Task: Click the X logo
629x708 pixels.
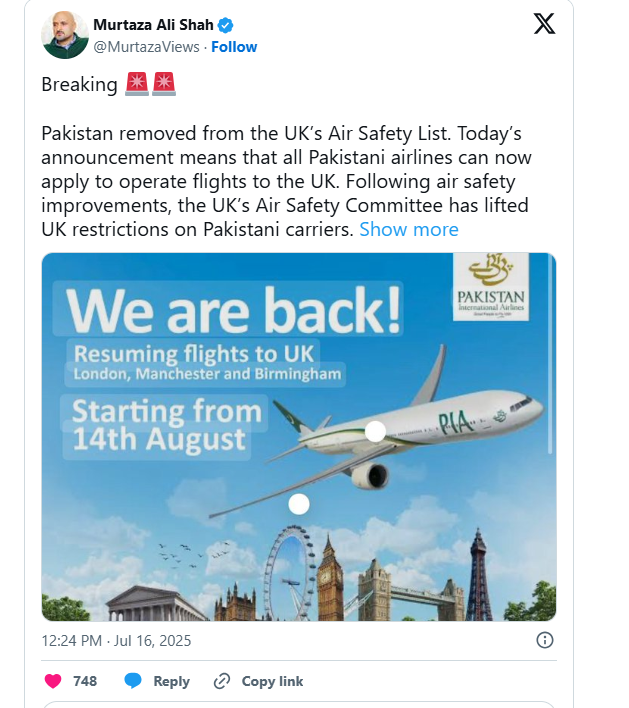Action: click(544, 24)
